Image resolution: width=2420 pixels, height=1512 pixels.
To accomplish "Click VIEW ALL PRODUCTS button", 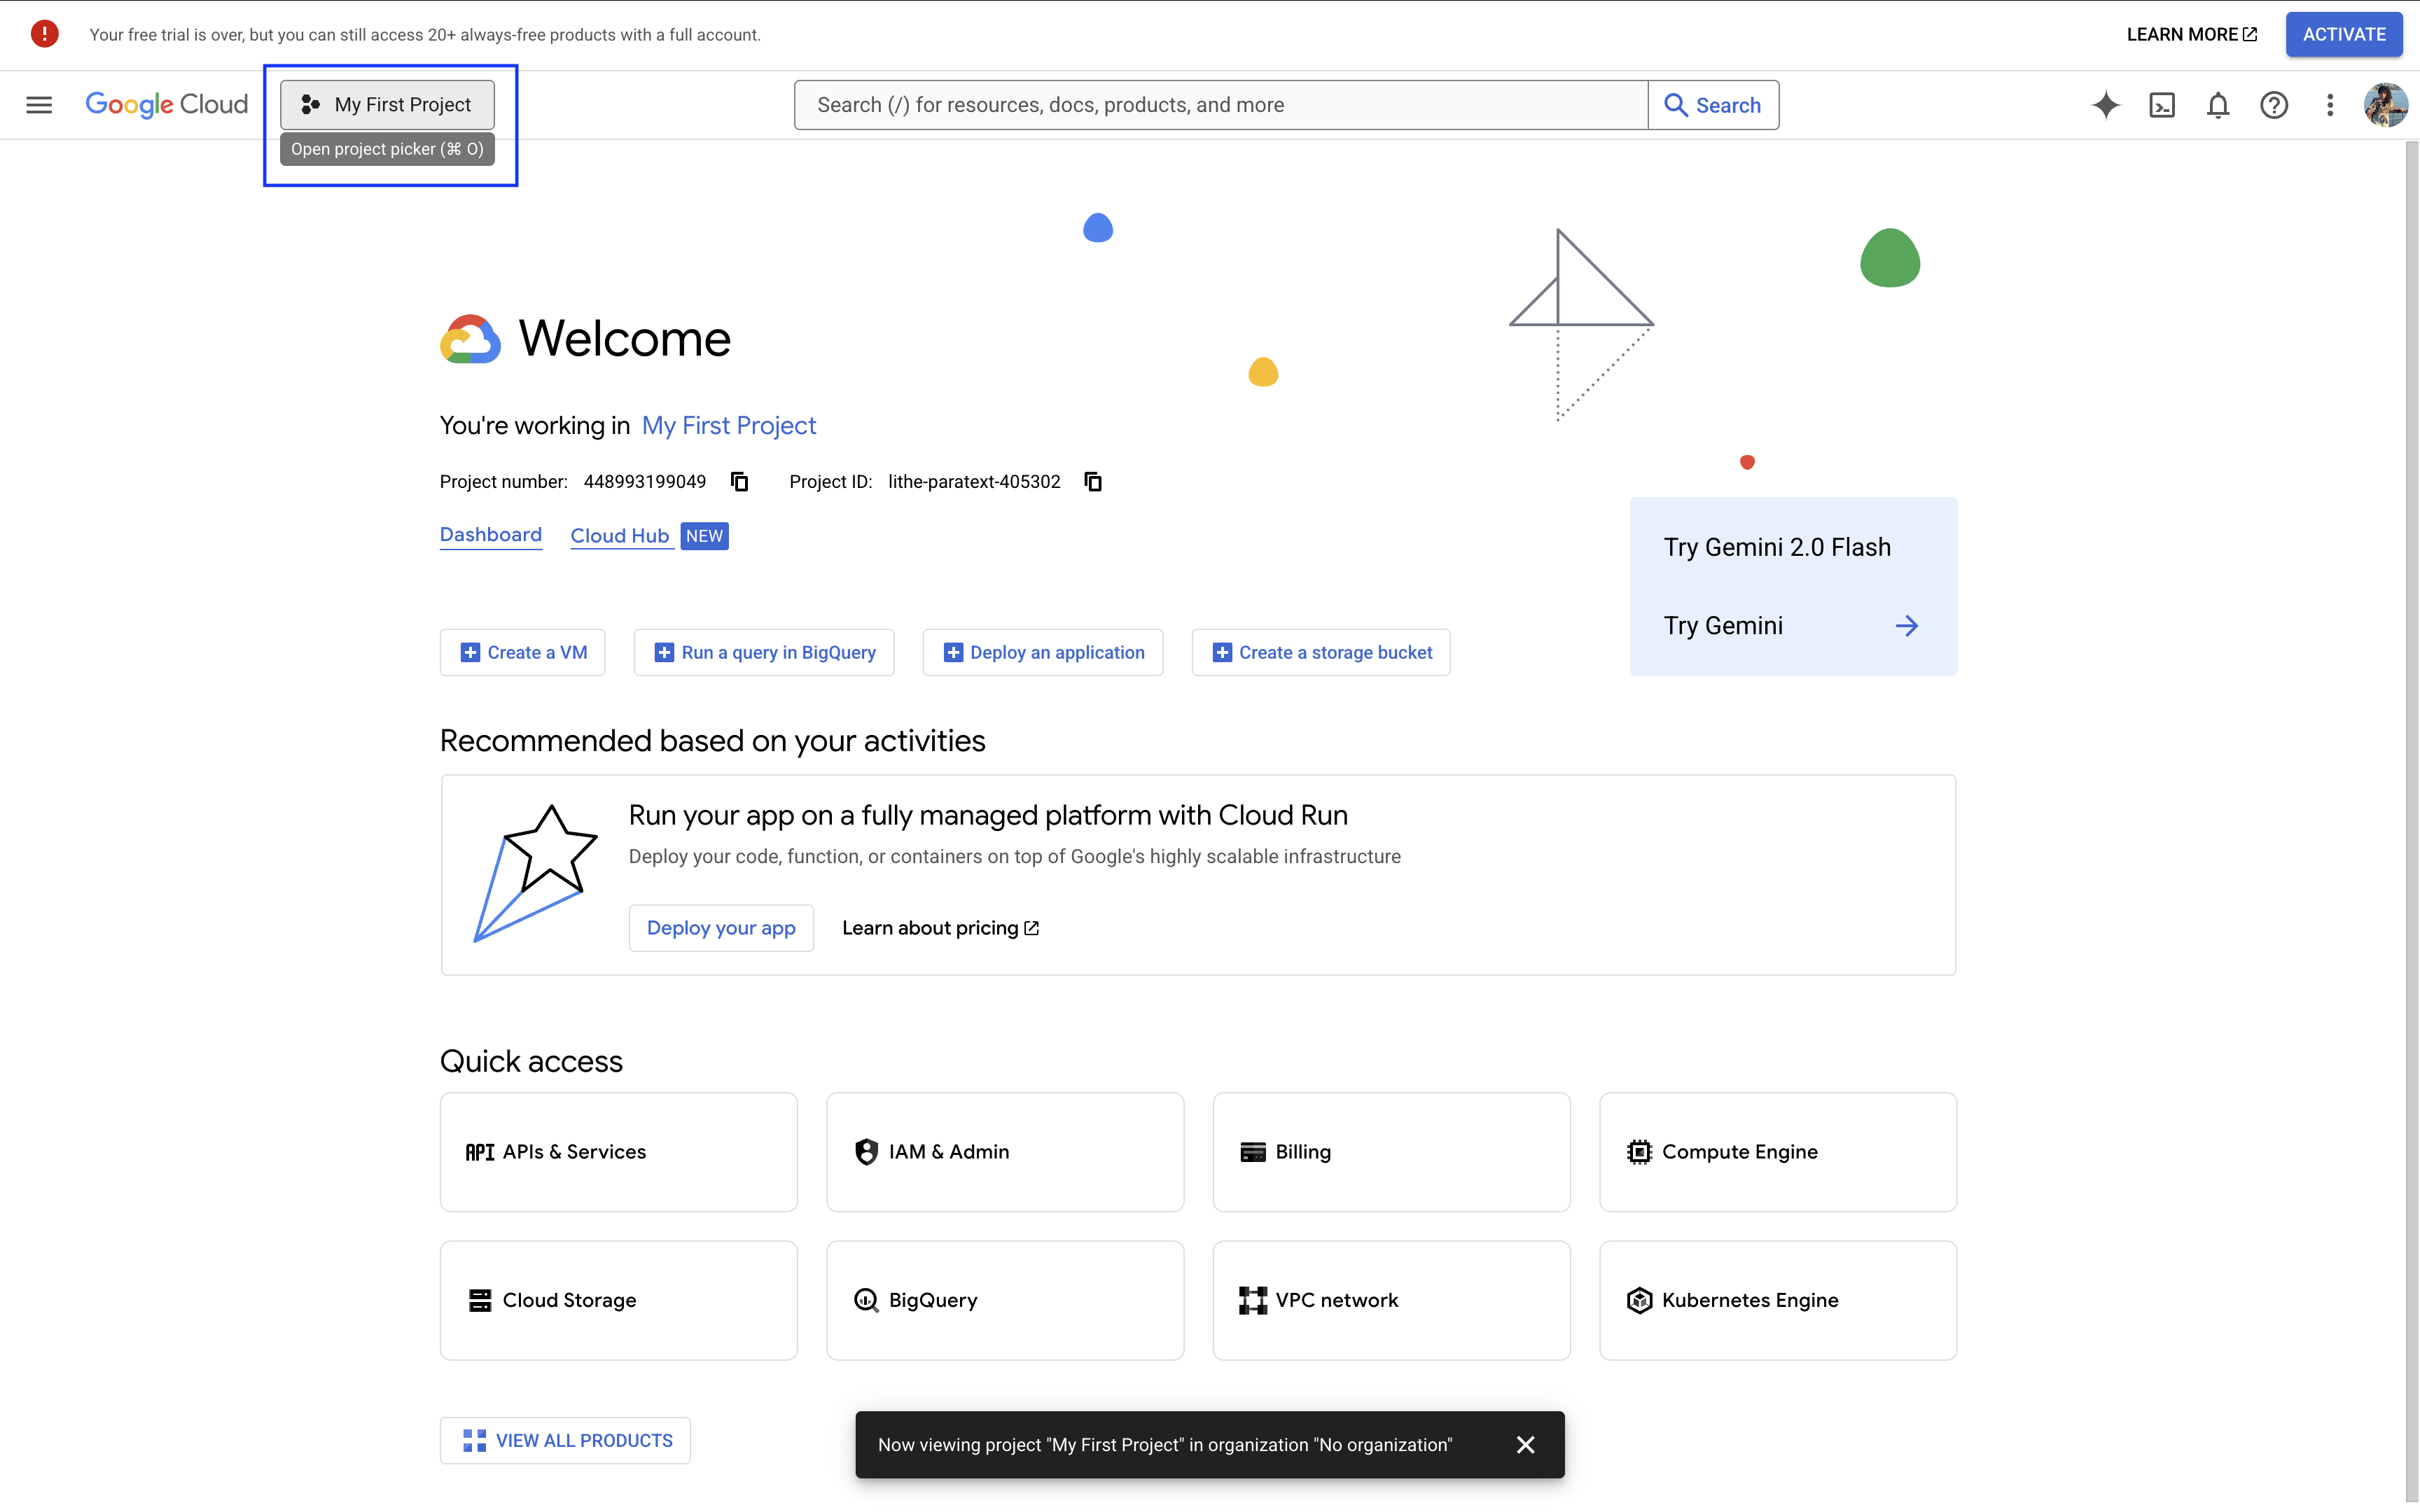I will pyautogui.click(x=565, y=1440).
